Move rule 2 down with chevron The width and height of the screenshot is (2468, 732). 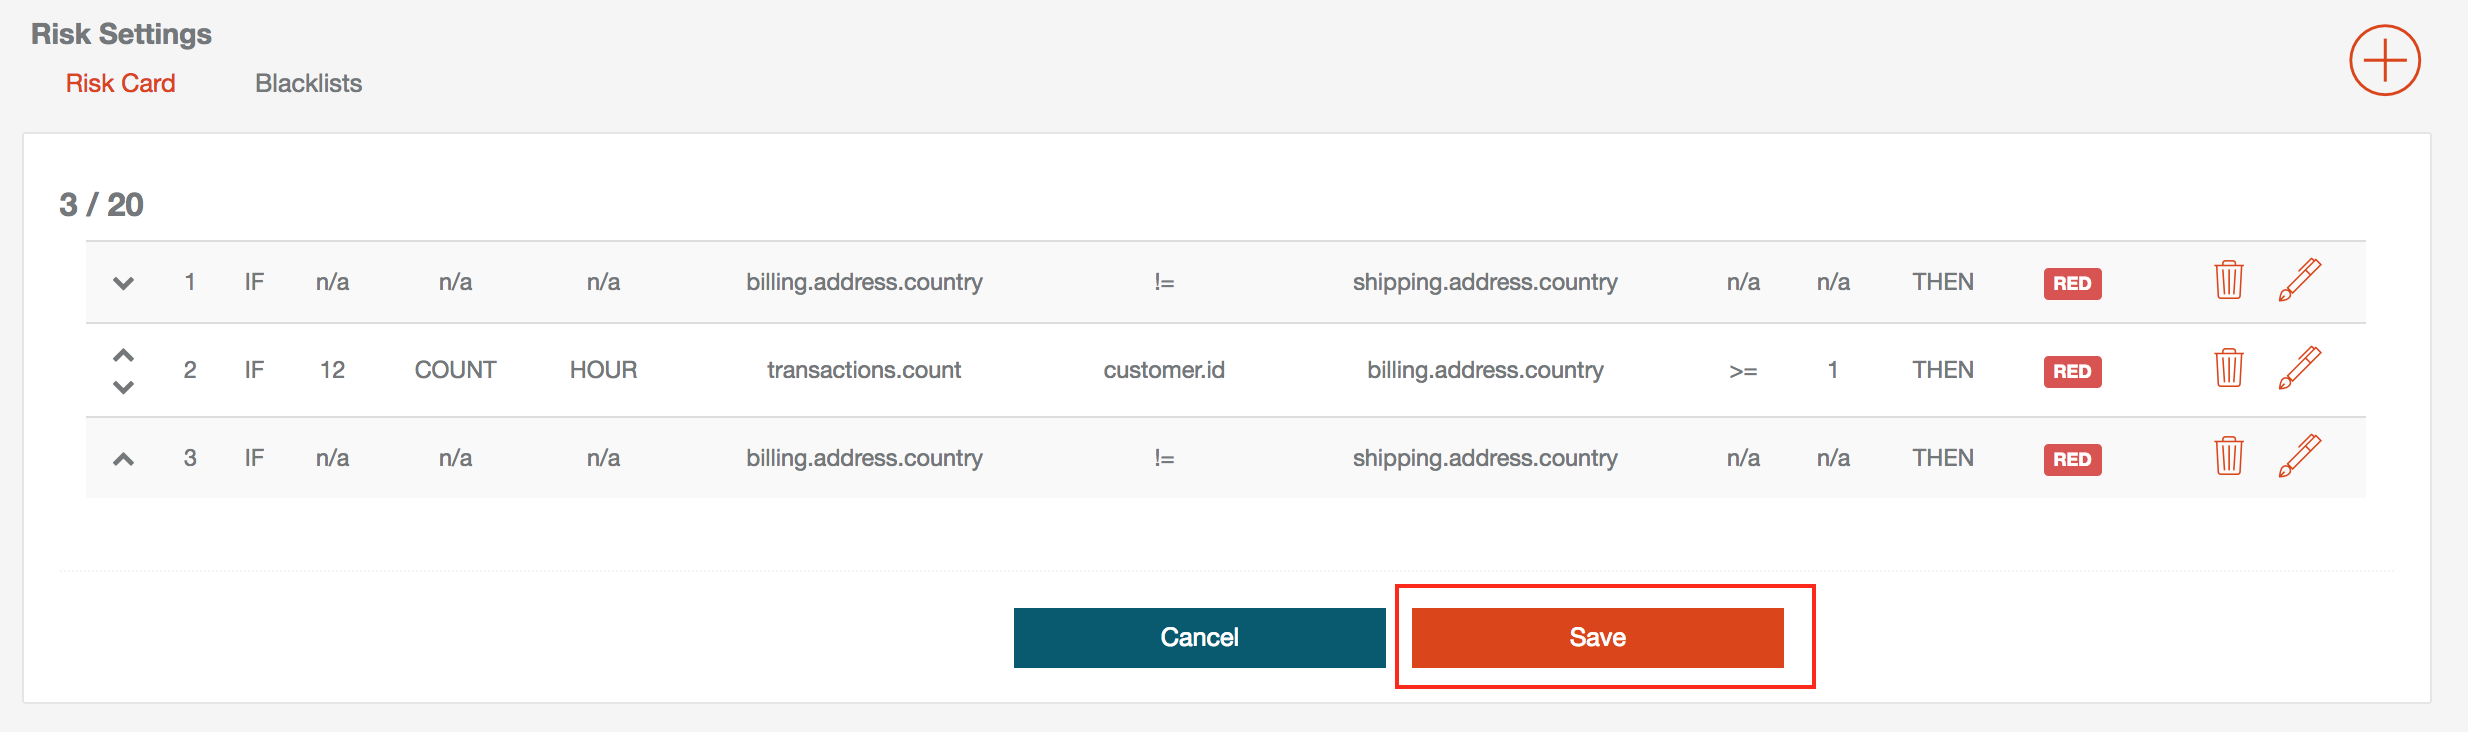[x=123, y=387]
